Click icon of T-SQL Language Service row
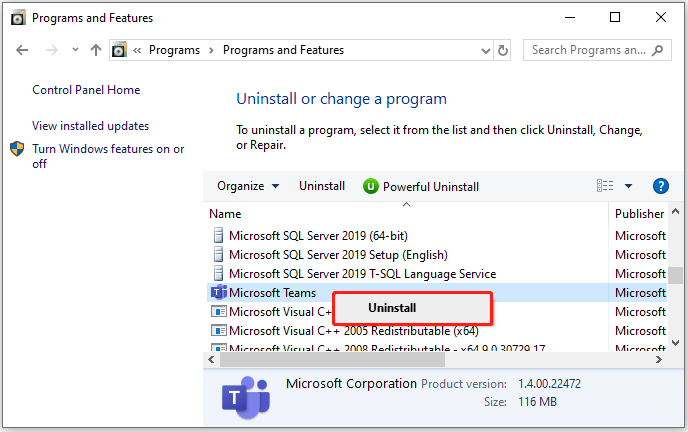 click(x=218, y=273)
